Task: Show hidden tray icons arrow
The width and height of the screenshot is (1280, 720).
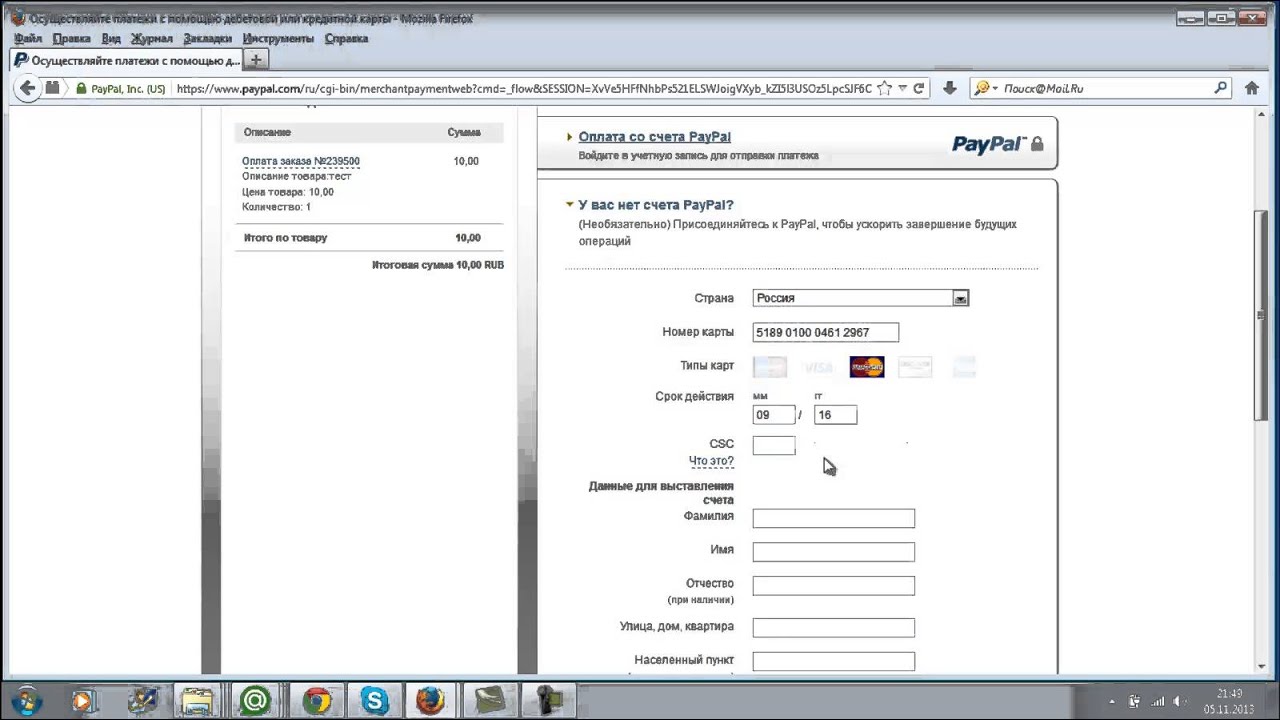Action: tap(1113, 701)
